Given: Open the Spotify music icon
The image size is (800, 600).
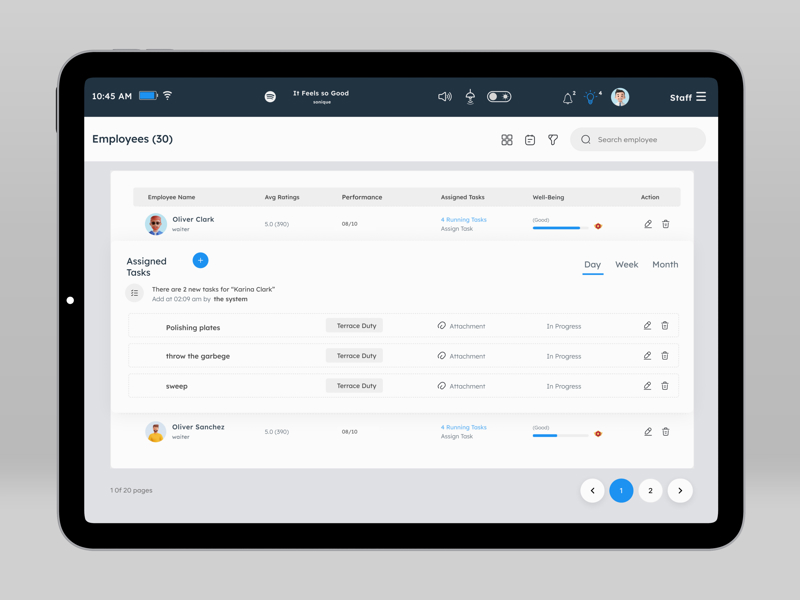Looking at the screenshot, I should pyautogui.click(x=270, y=97).
